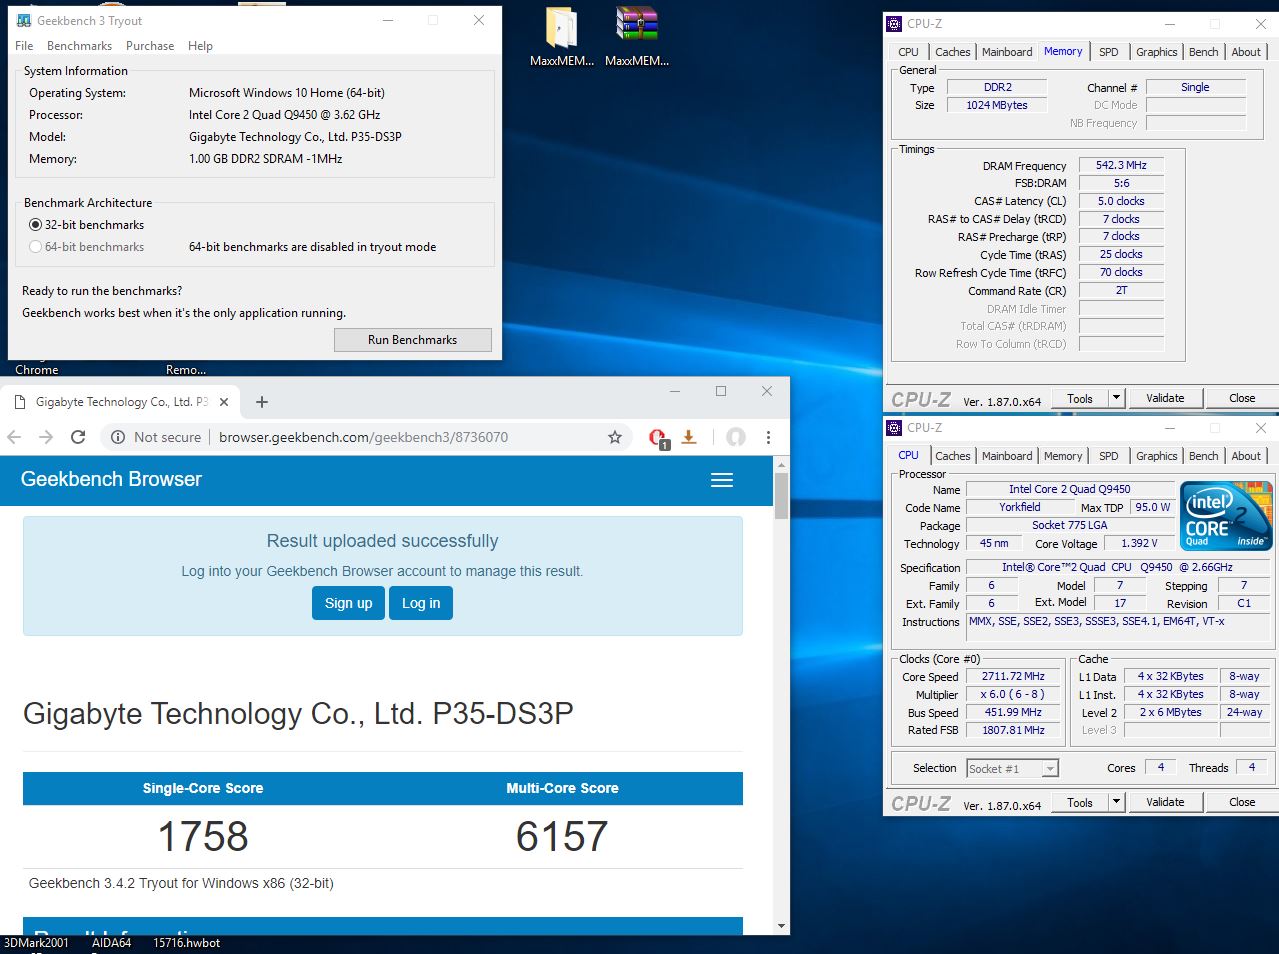Click Validate in CPU CPU-Z window
The width and height of the screenshot is (1279, 954).
(1165, 802)
